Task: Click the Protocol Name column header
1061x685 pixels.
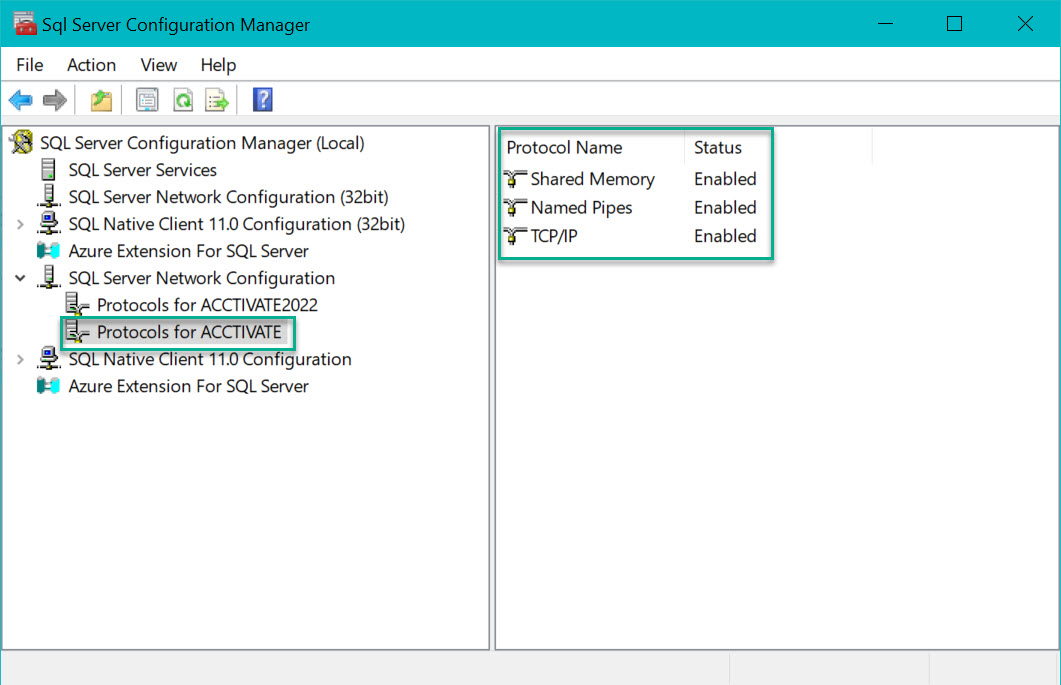Action: [x=564, y=147]
